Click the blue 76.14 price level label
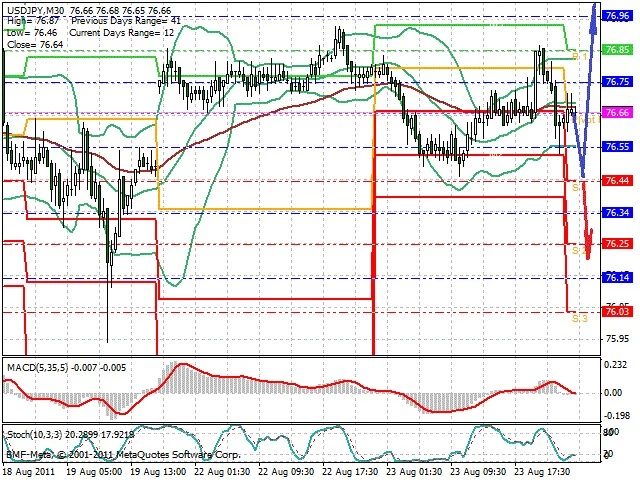The height and width of the screenshot is (480, 640). click(x=617, y=277)
